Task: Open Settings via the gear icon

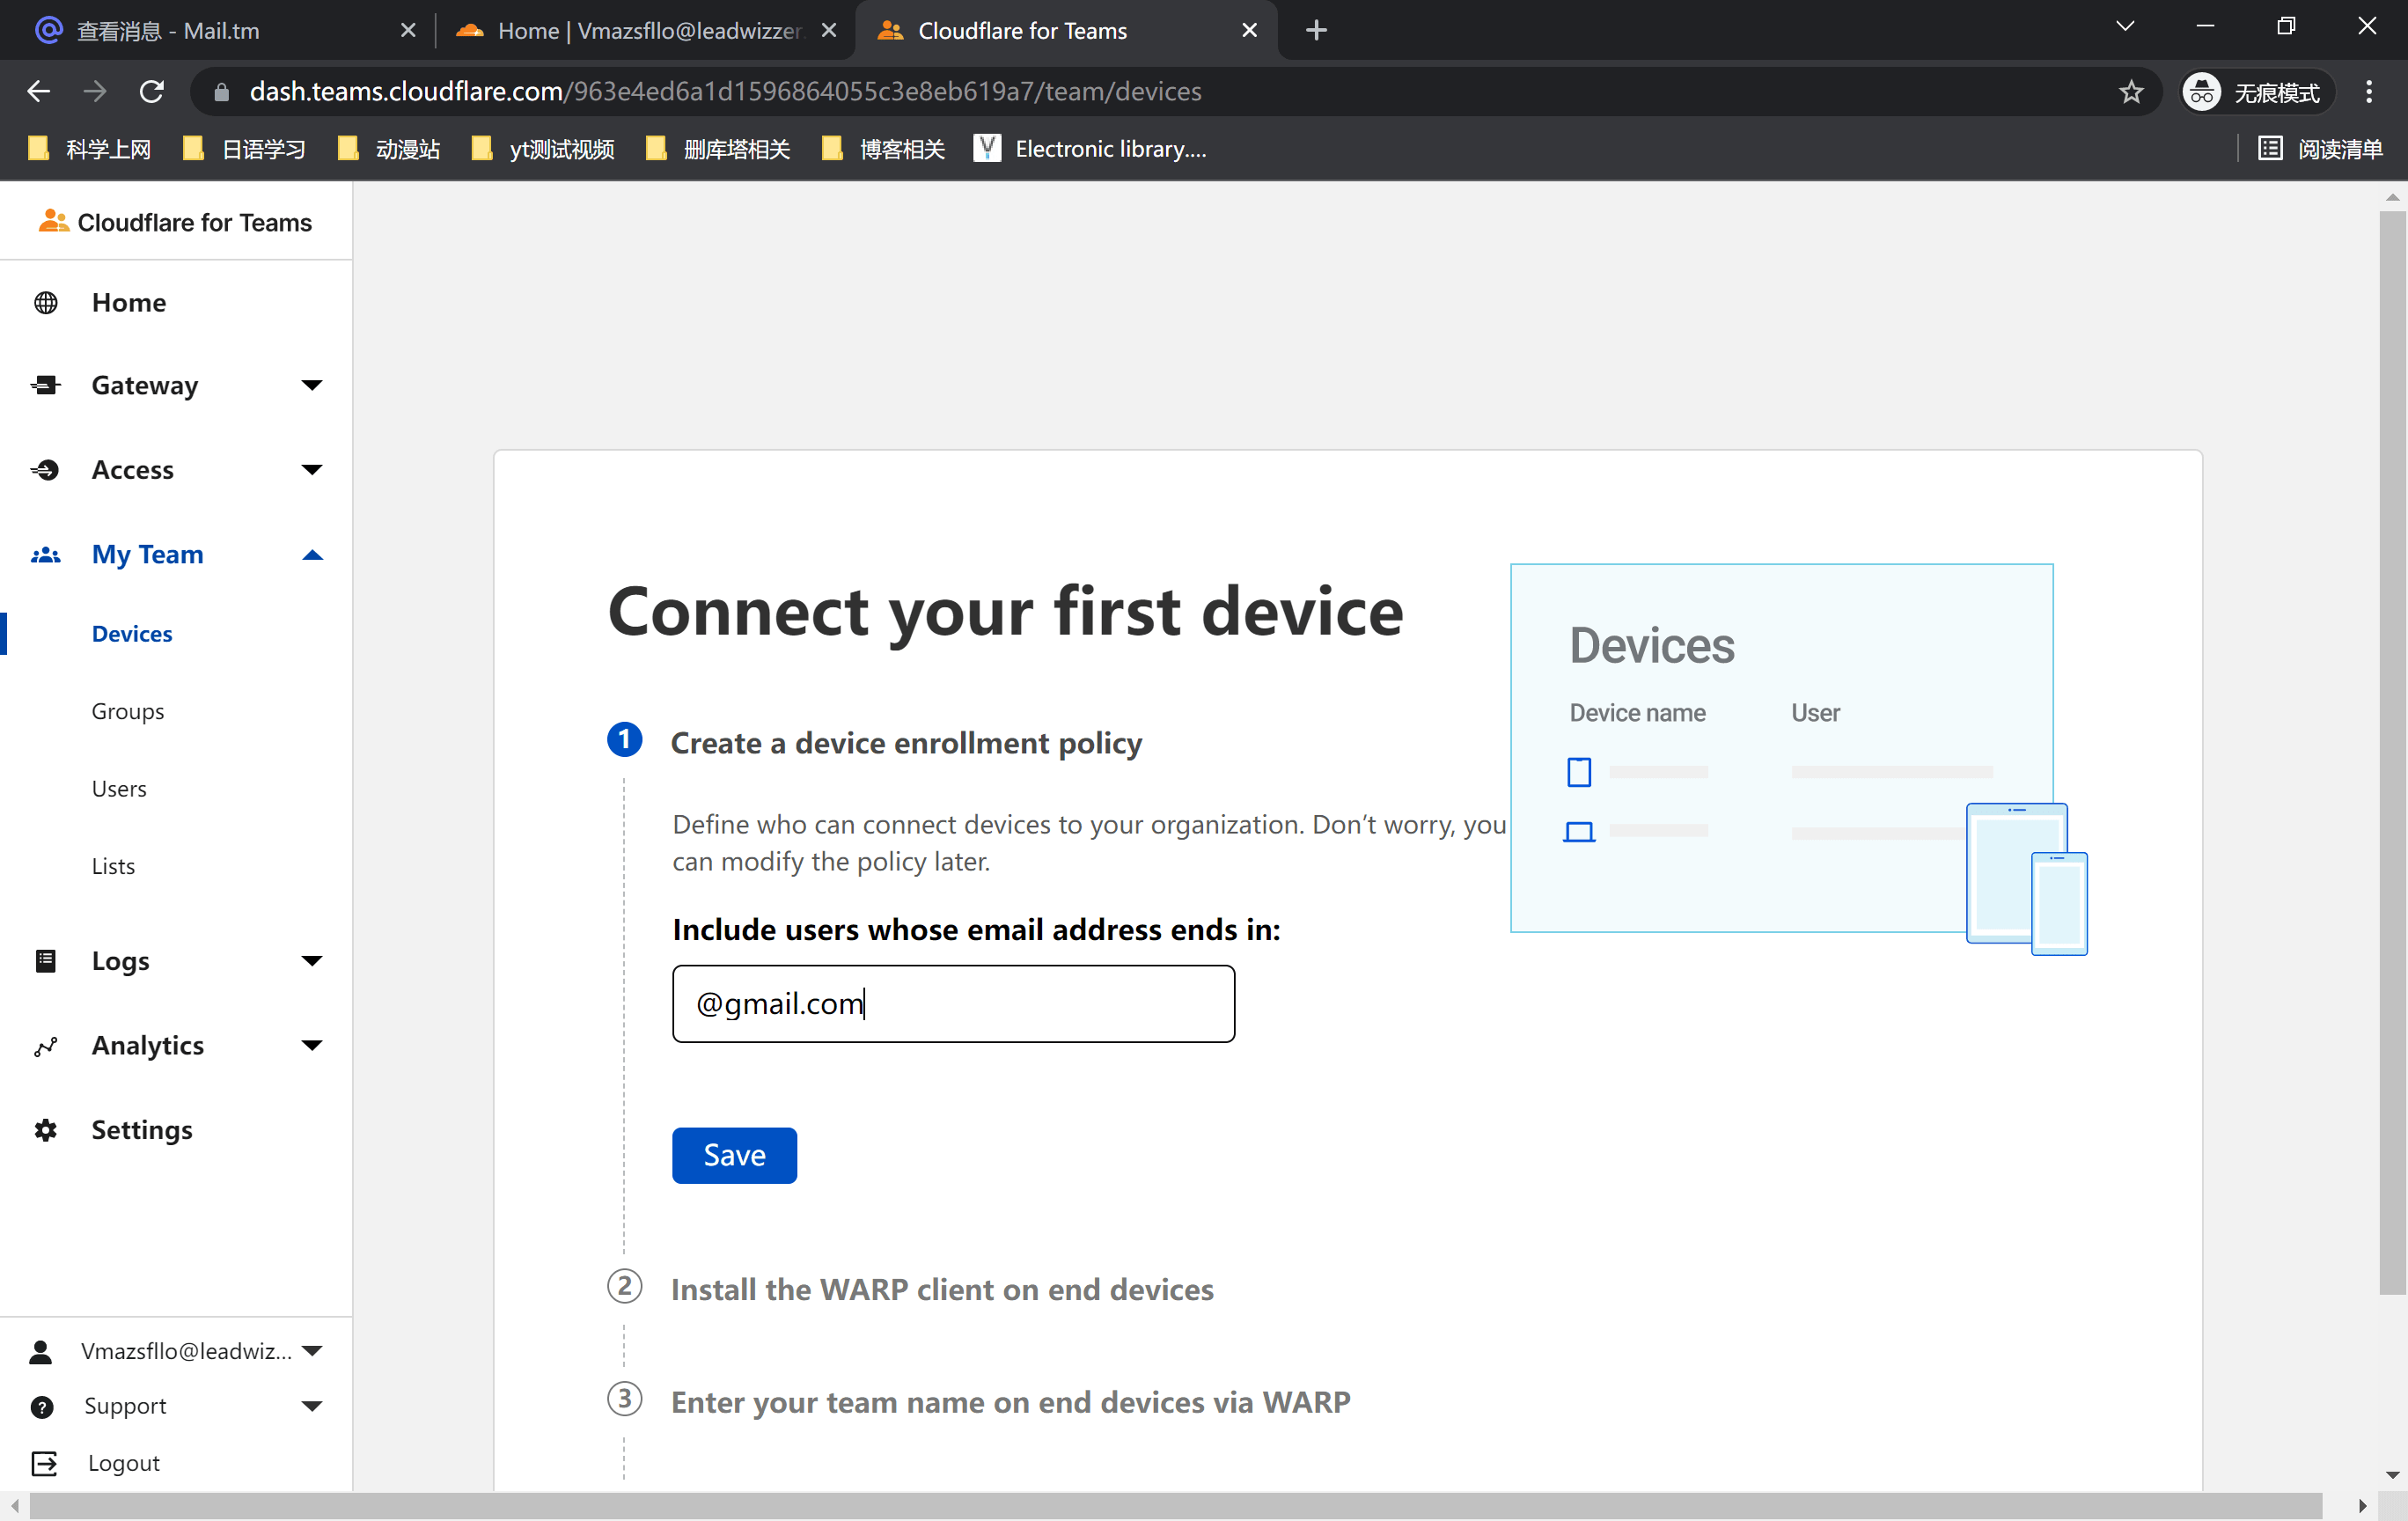Action: coord(46,1130)
